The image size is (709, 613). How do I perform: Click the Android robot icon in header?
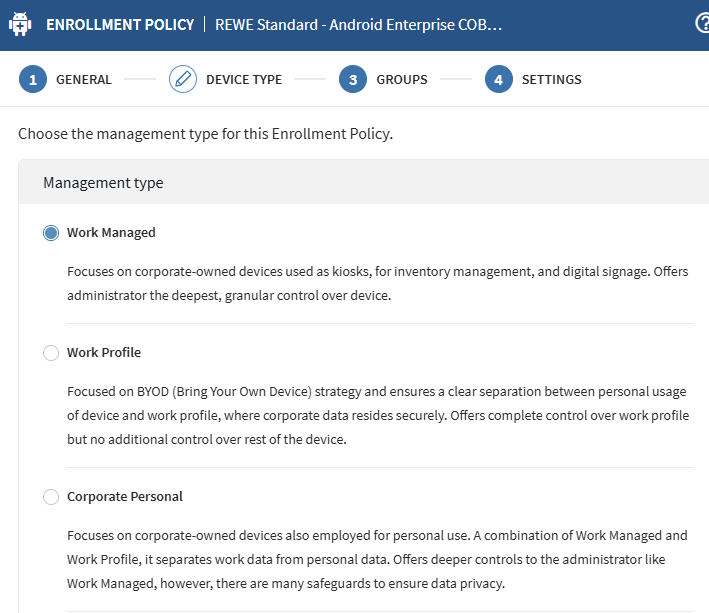pyautogui.click(x=20, y=24)
